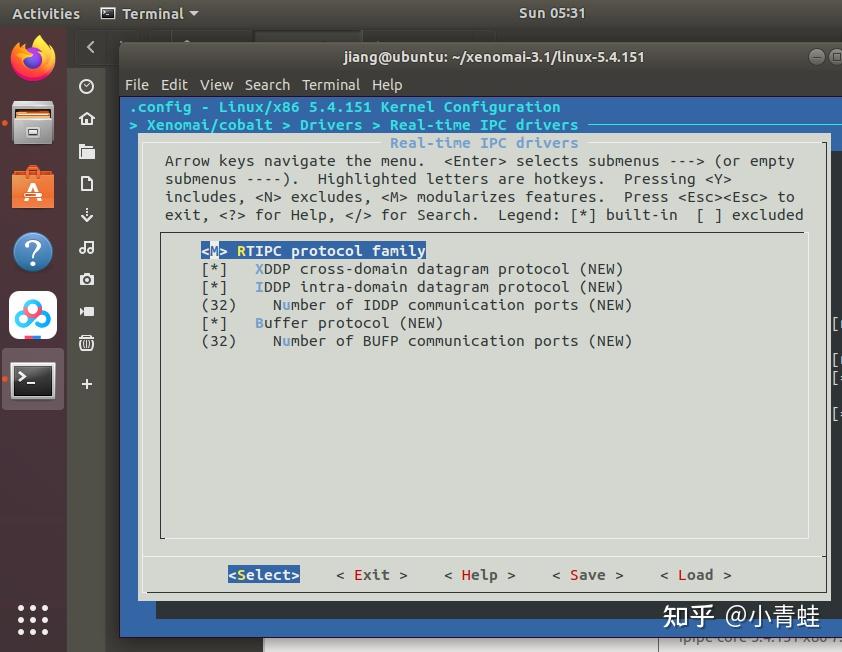This screenshot has height=652, width=842.
Task: Open Firefox from the dock
Action: (x=33, y=58)
